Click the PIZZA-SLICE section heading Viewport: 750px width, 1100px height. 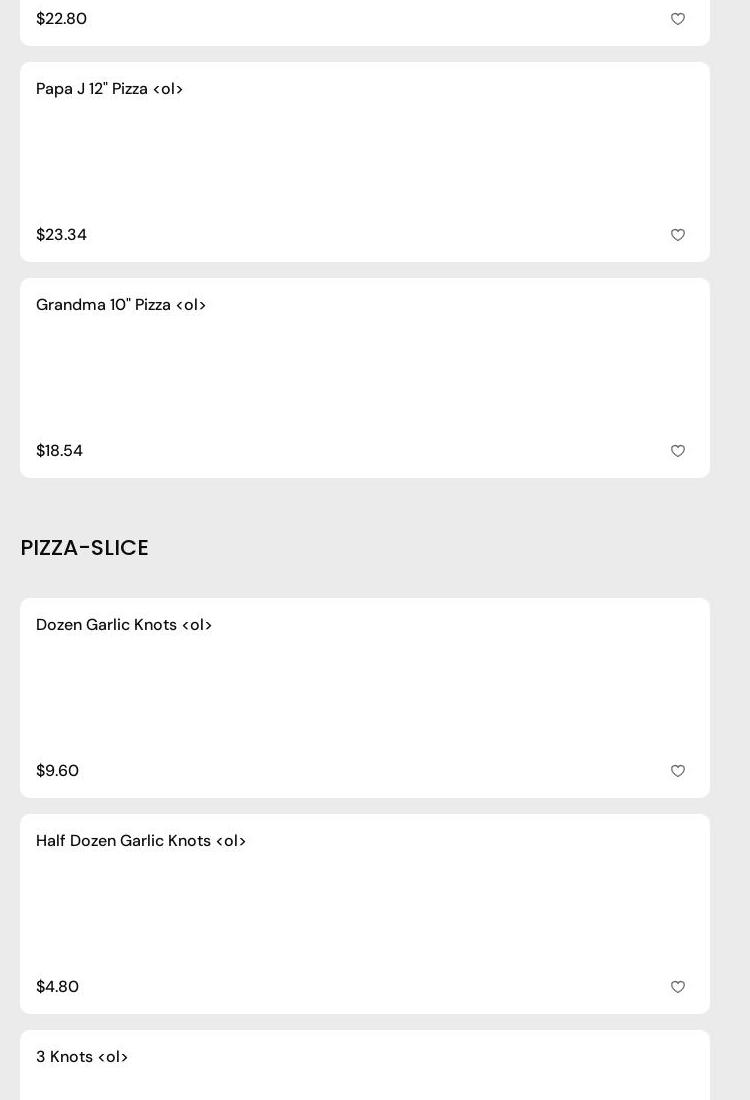pyautogui.click(x=85, y=548)
